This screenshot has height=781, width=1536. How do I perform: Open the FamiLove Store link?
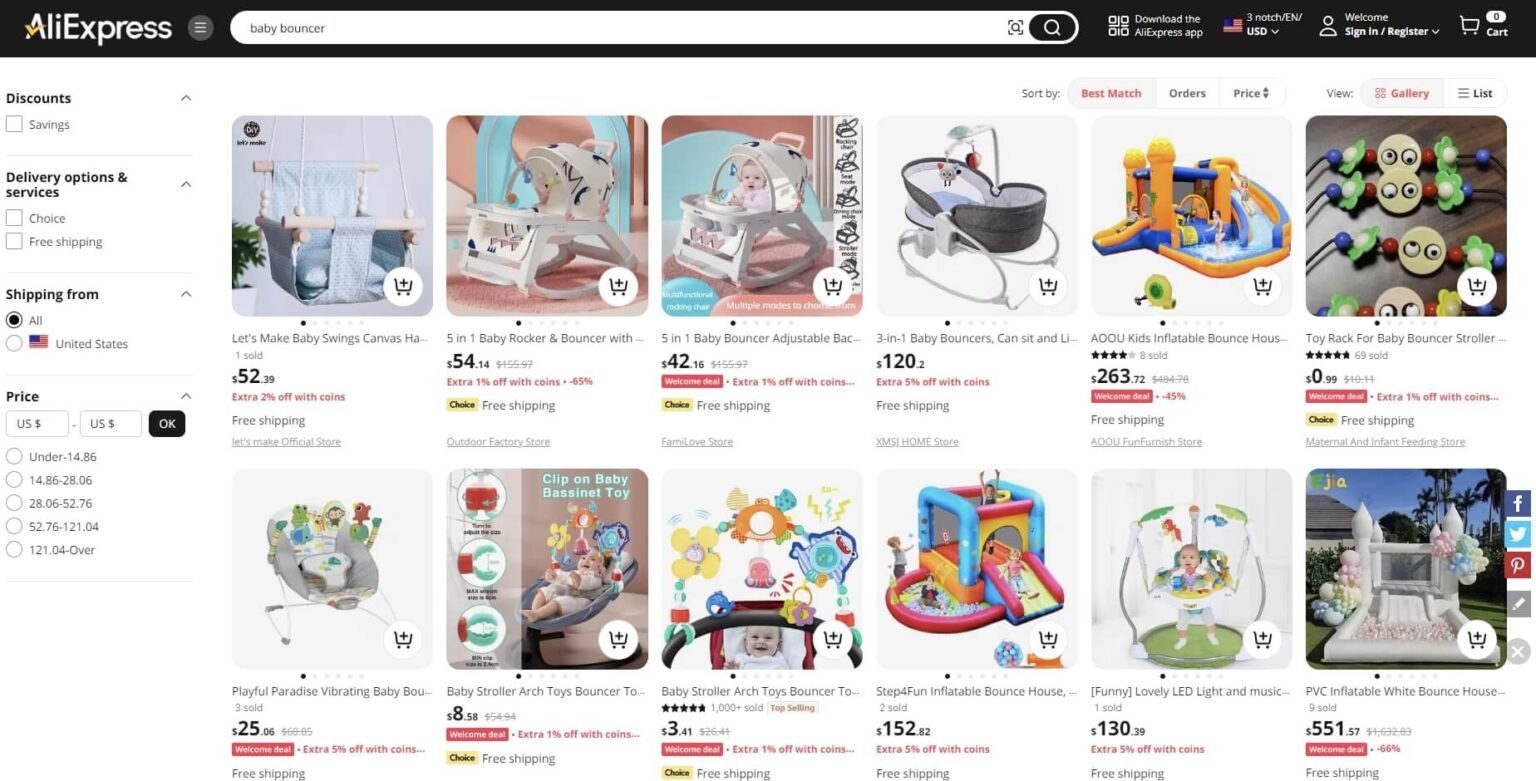click(x=697, y=441)
